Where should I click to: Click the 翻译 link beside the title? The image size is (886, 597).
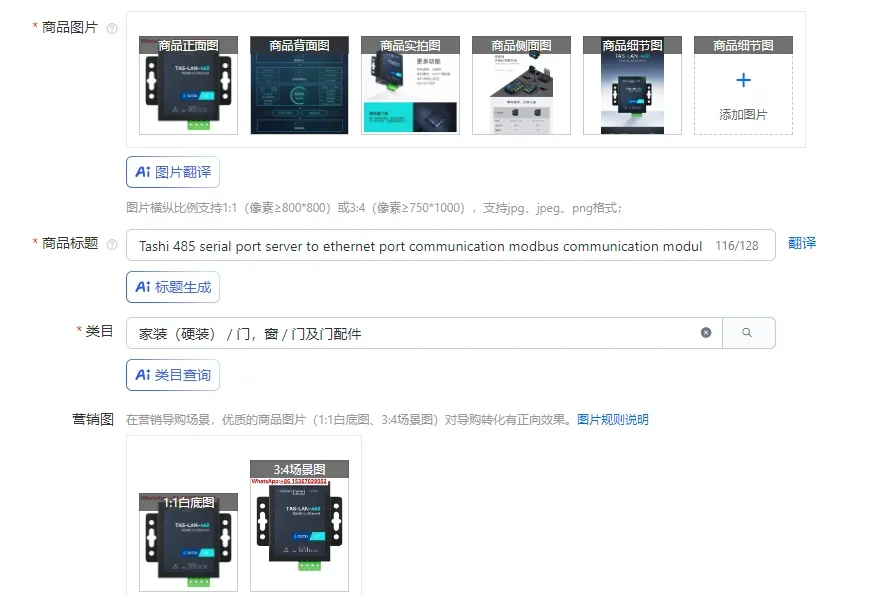802,243
